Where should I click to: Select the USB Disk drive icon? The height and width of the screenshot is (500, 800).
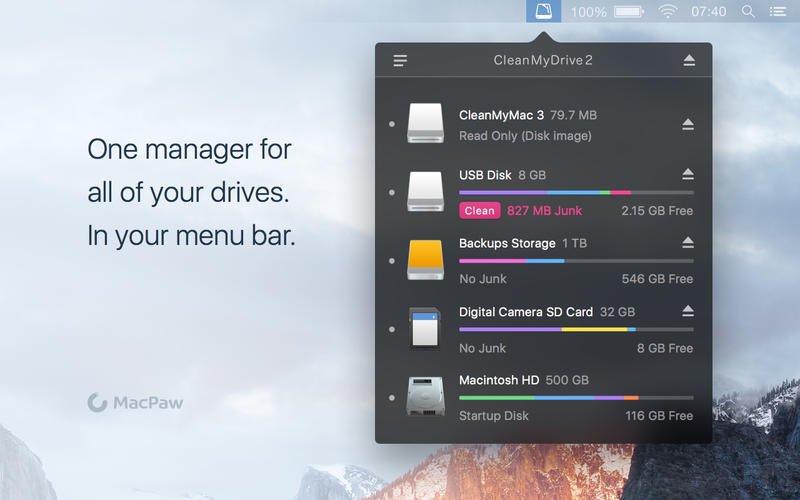426,192
